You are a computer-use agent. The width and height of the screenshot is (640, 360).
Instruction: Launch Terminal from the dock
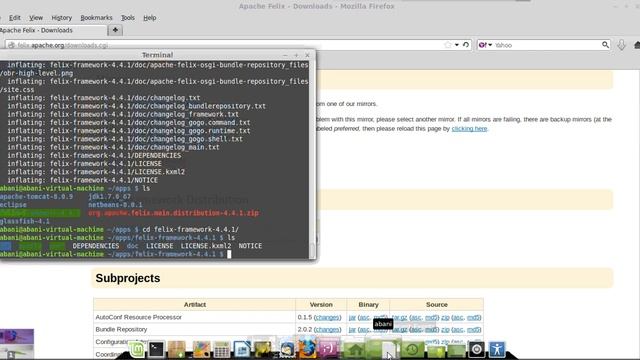pyautogui.click(x=156, y=349)
